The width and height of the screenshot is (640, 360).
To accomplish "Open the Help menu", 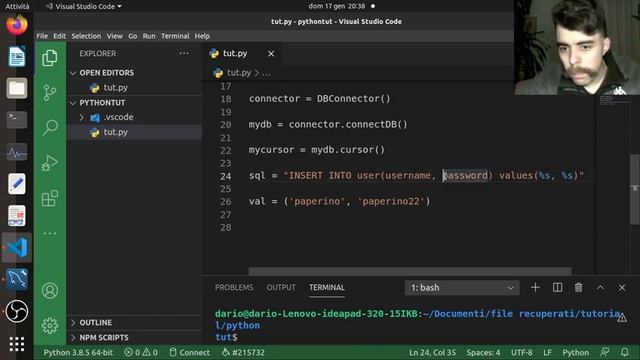I will [x=202, y=36].
